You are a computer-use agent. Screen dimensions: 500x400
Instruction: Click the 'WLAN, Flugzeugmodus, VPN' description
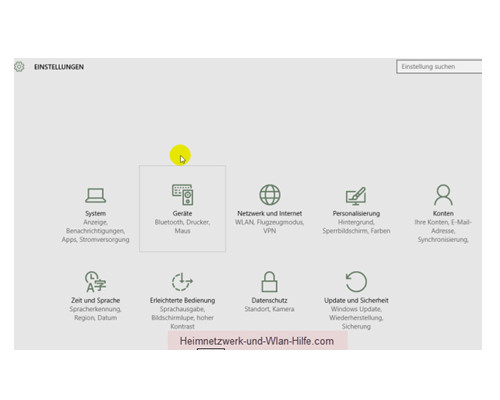pos(269,226)
